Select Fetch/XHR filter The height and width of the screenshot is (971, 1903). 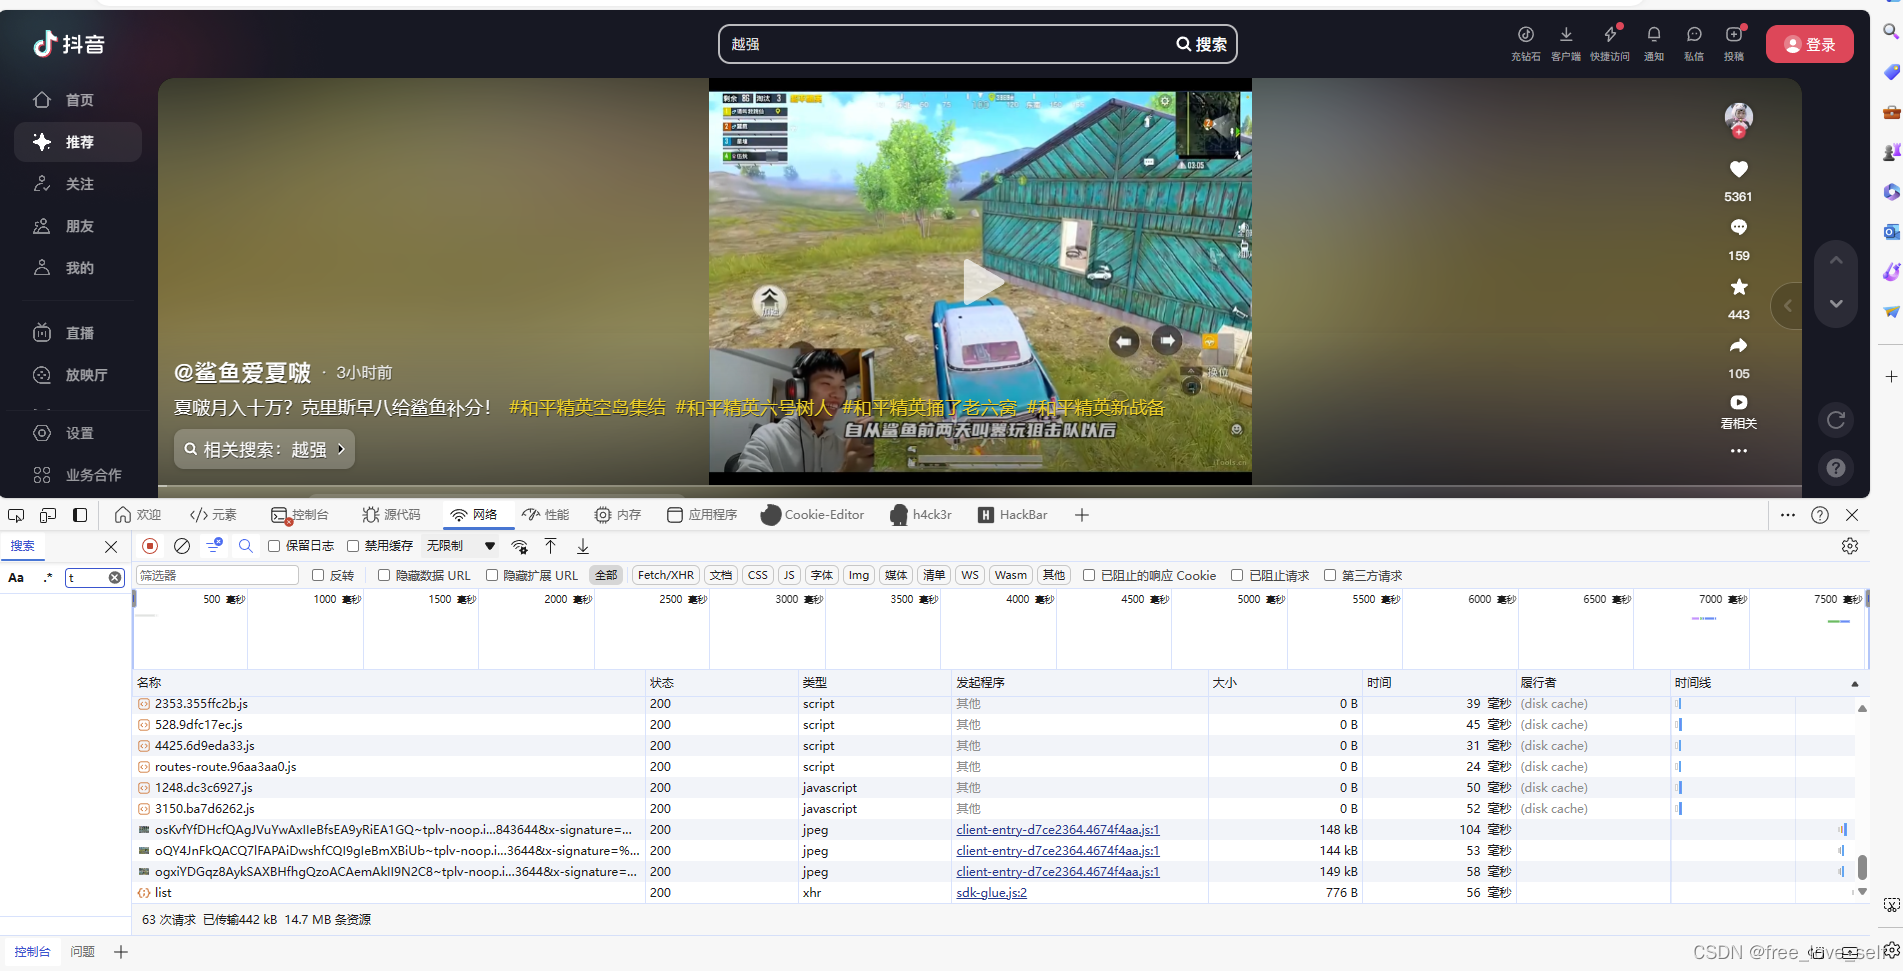click(x=666, y=575)
